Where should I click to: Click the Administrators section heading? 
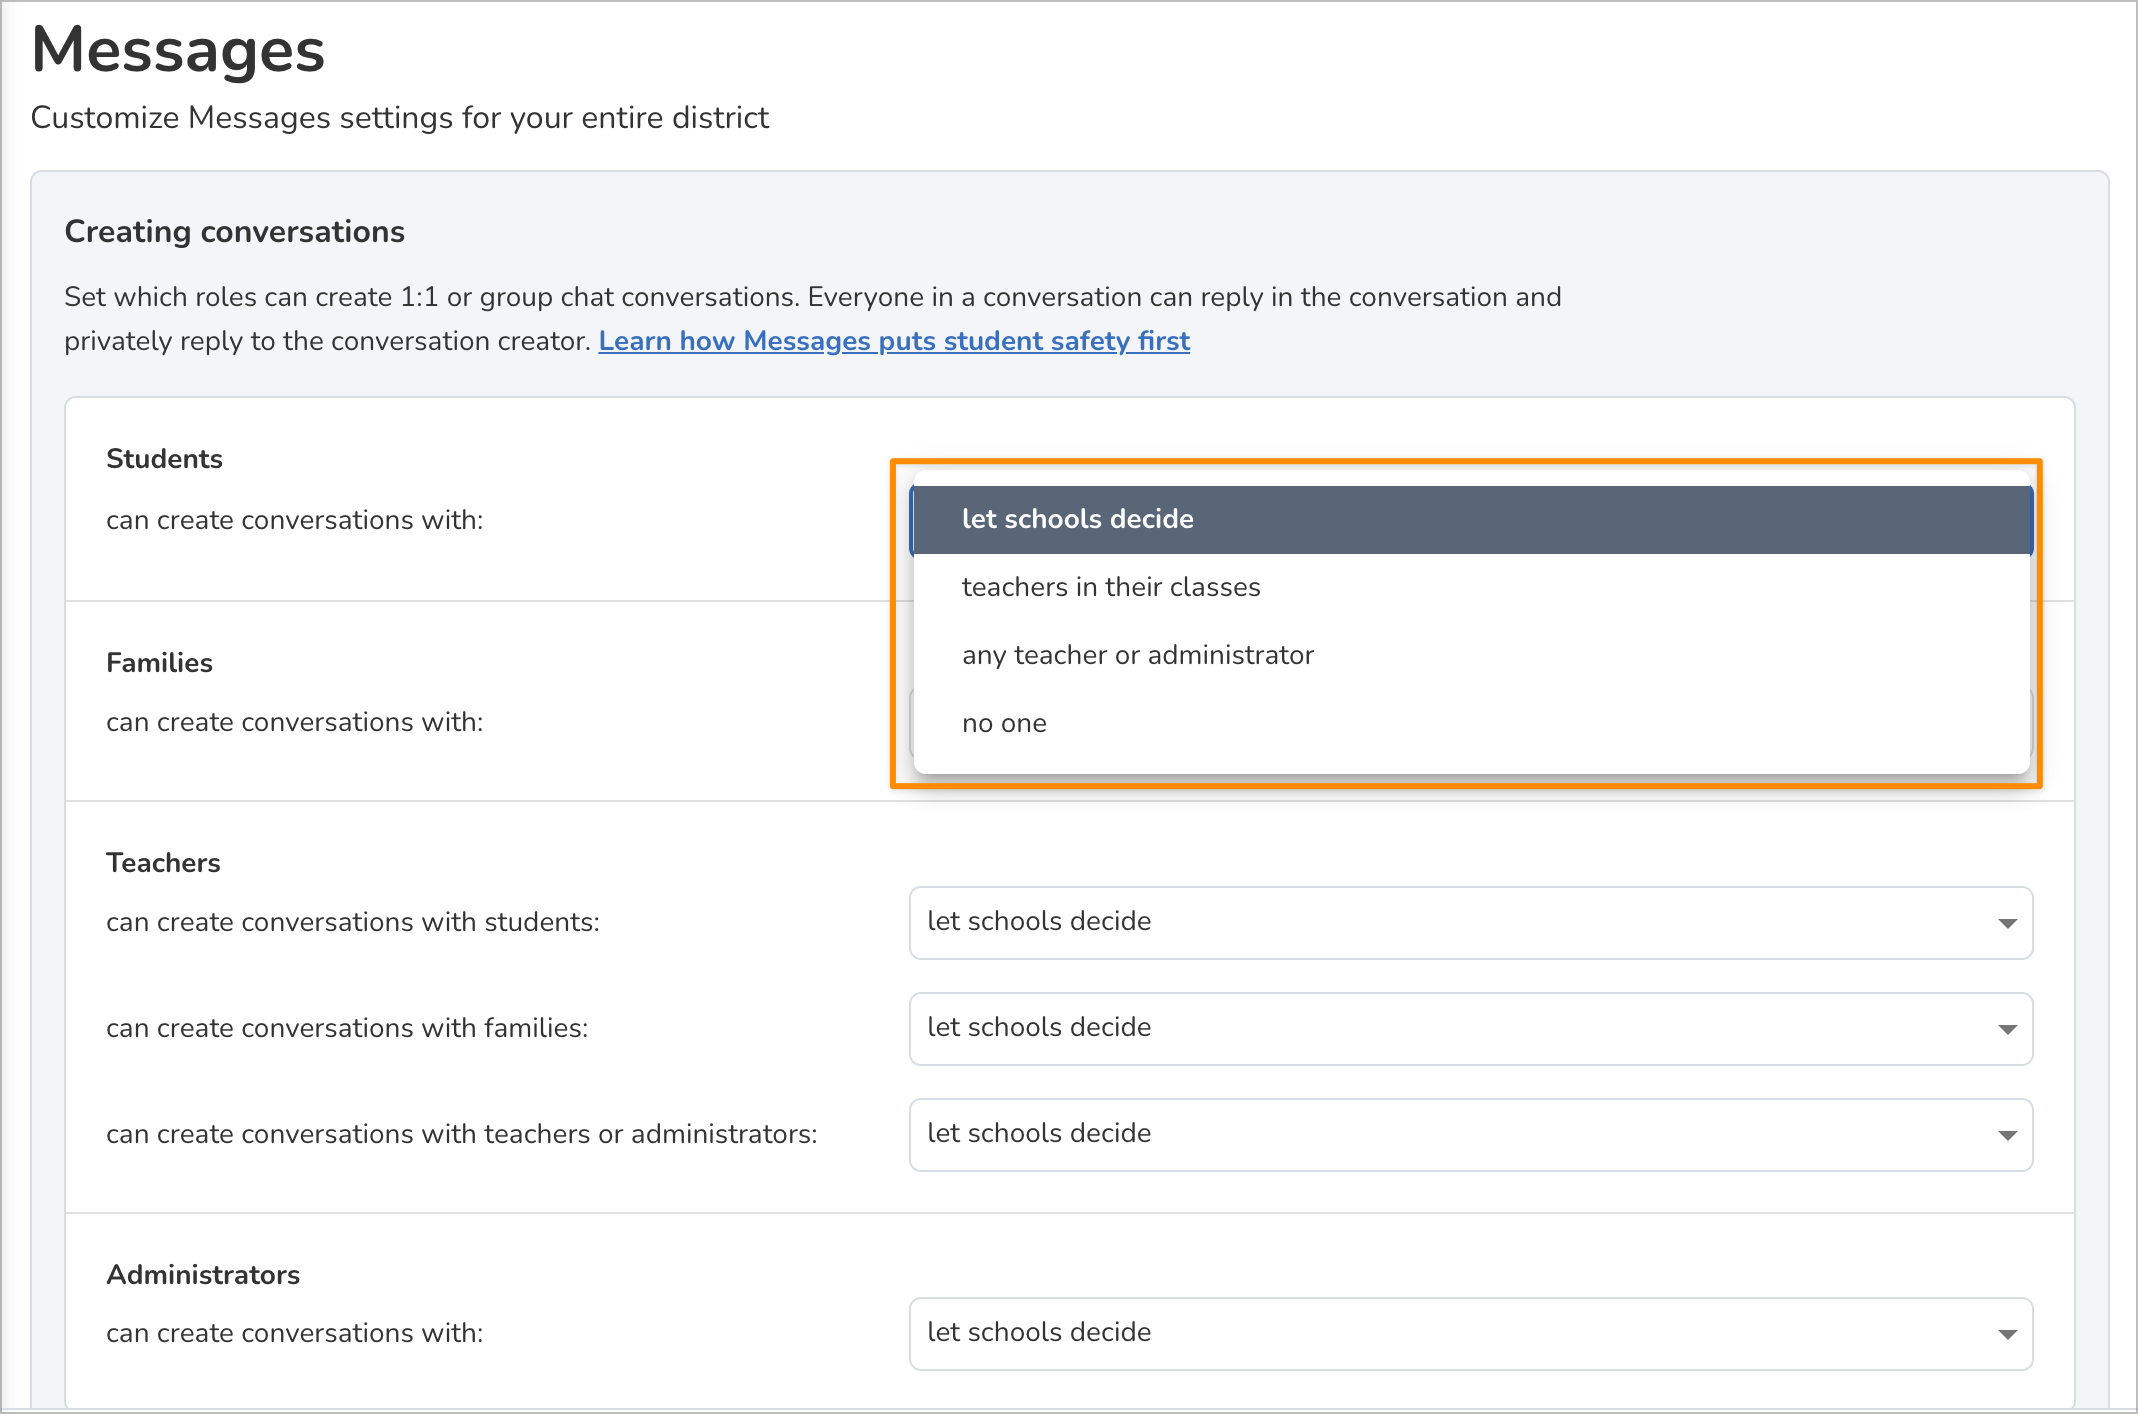(203, 1275)
